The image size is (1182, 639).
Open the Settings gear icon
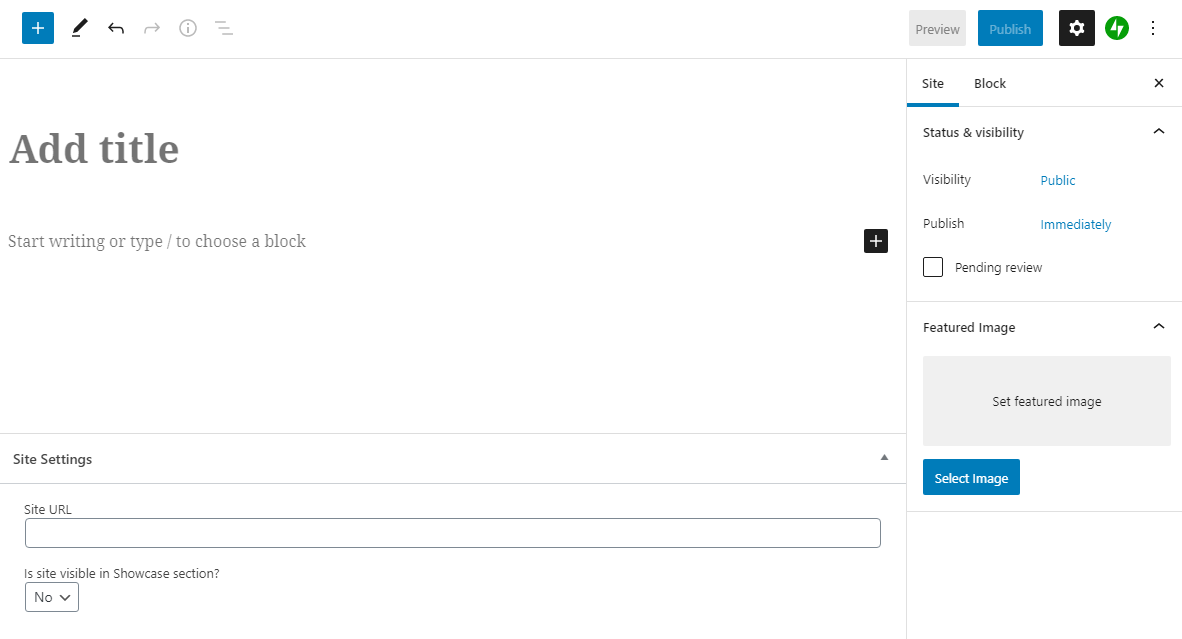pos(1076,28)
